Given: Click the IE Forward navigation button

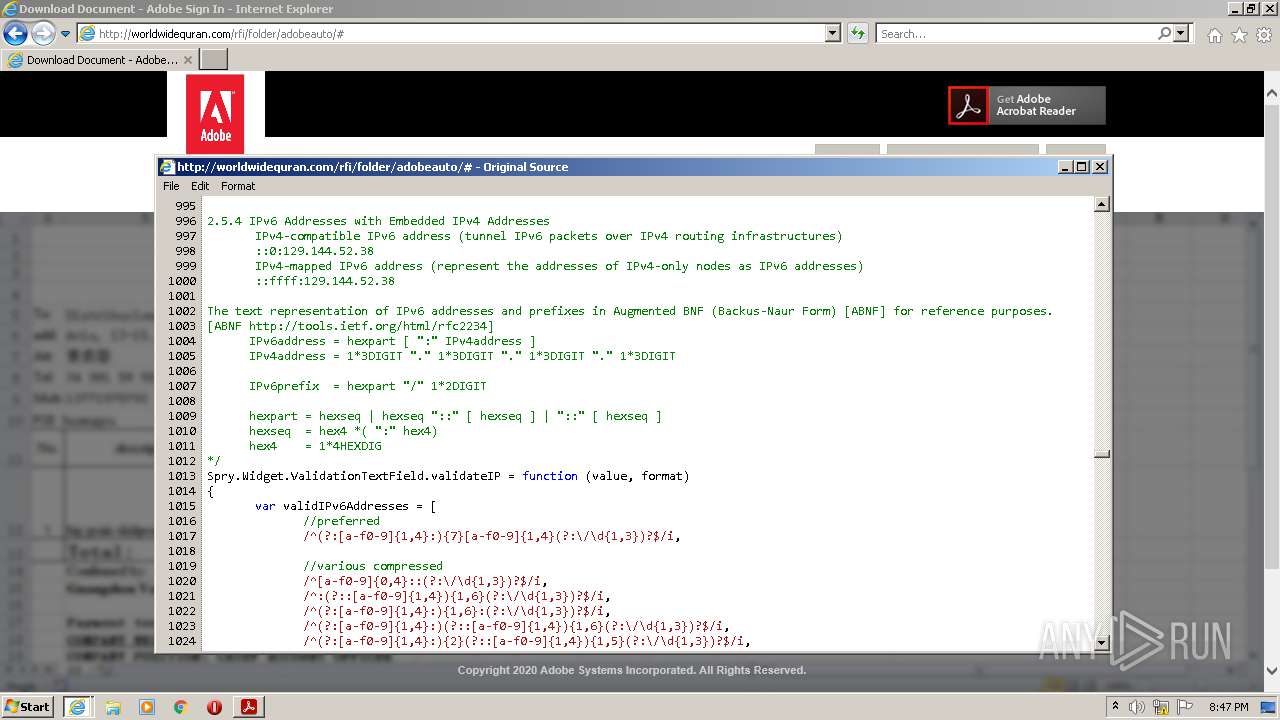Looking at the screenshot, I should tap(43, 33).
